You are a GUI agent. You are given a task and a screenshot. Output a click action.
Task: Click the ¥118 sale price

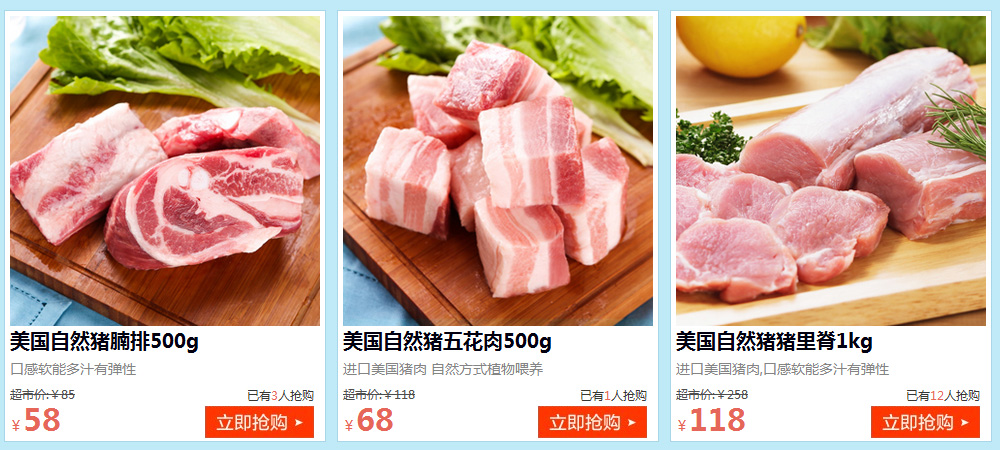pos(711,421)
